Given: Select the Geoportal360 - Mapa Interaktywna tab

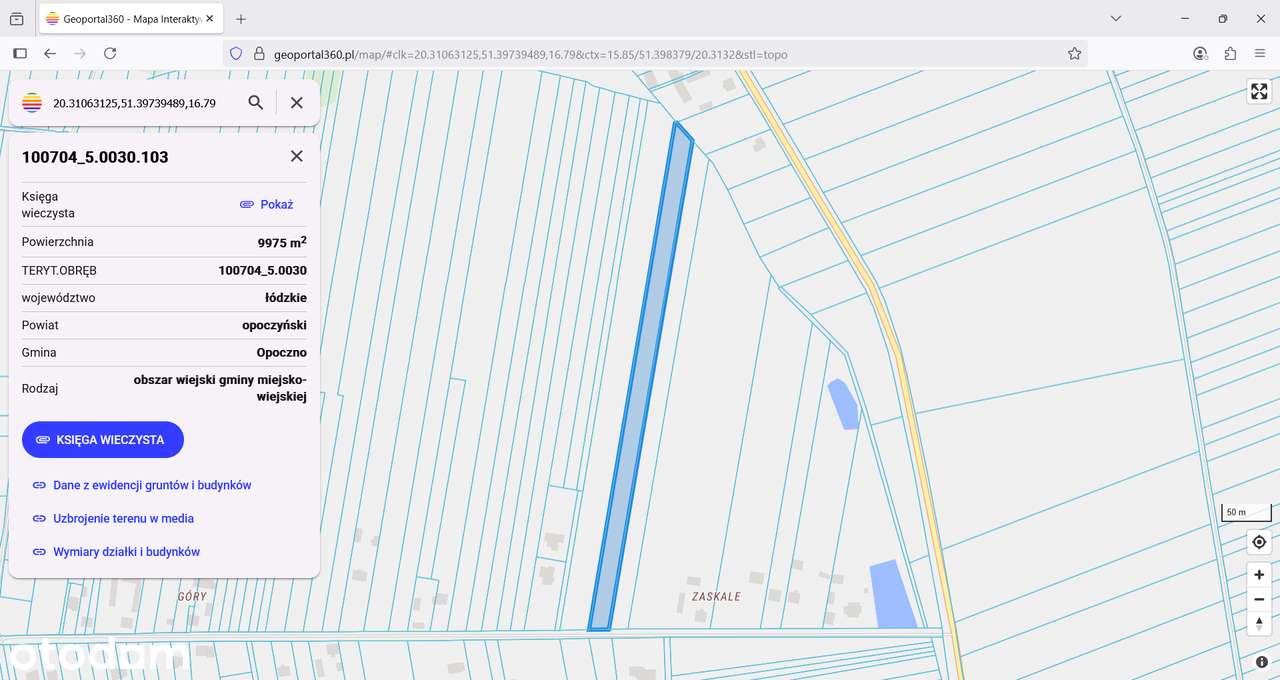Looking at the screenshot, I should click(x=130, y=19).
